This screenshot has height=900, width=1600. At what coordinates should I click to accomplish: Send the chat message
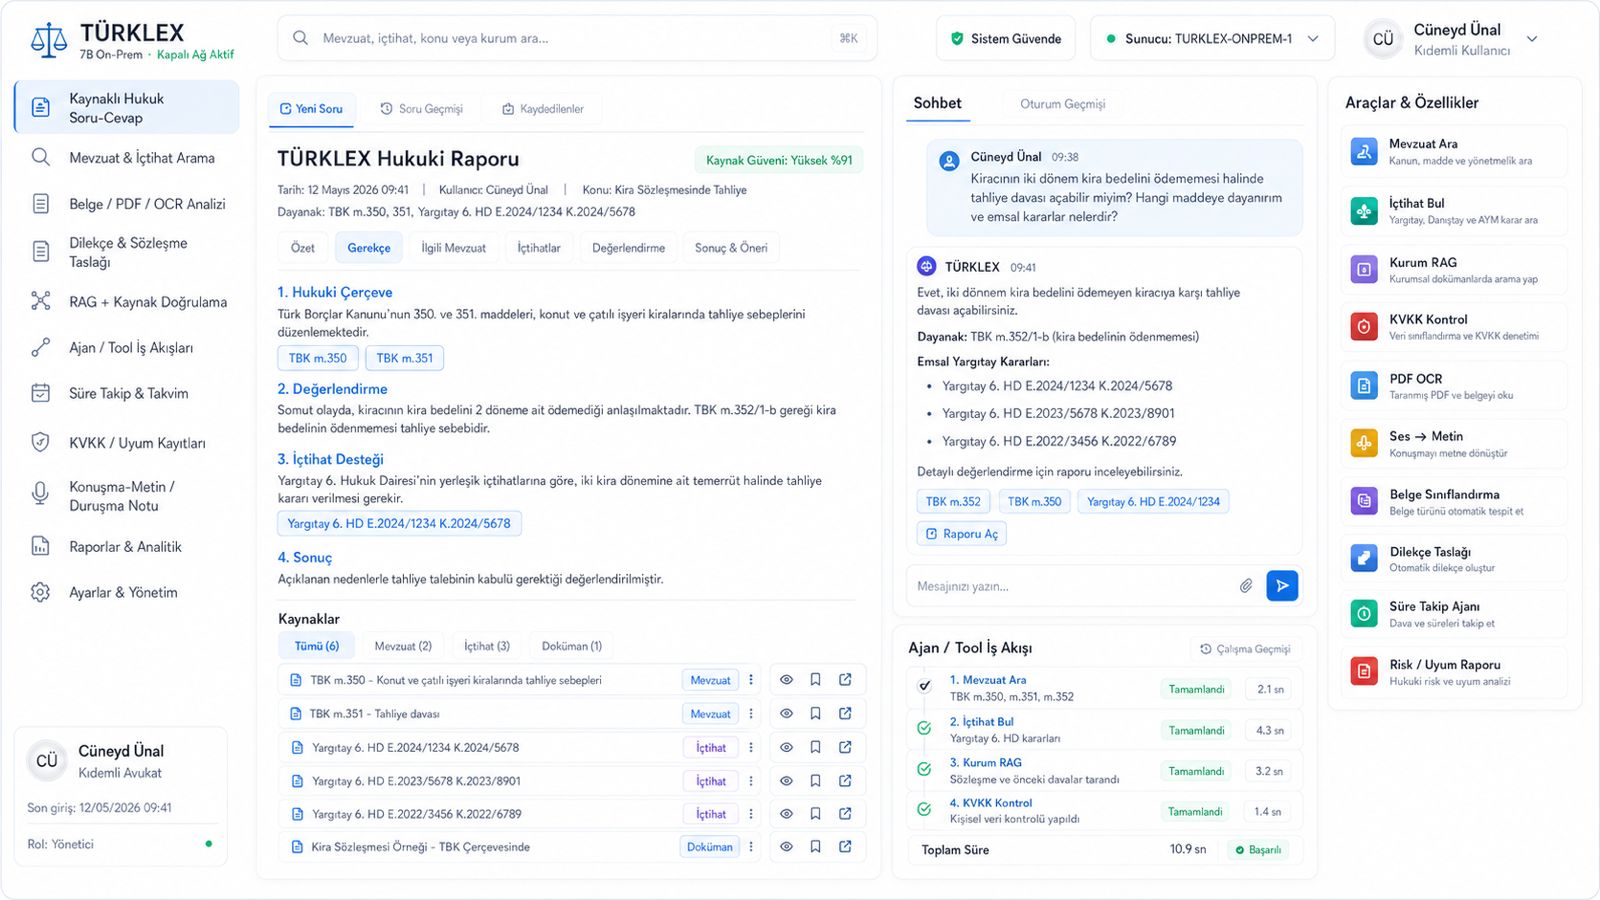[x=1282, y=586]
